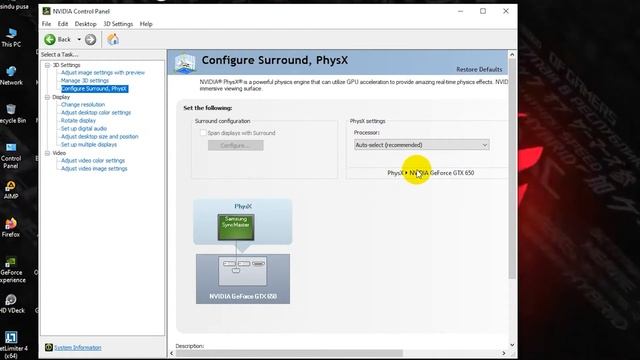Click the System Information icon

(x=49, y=347)
